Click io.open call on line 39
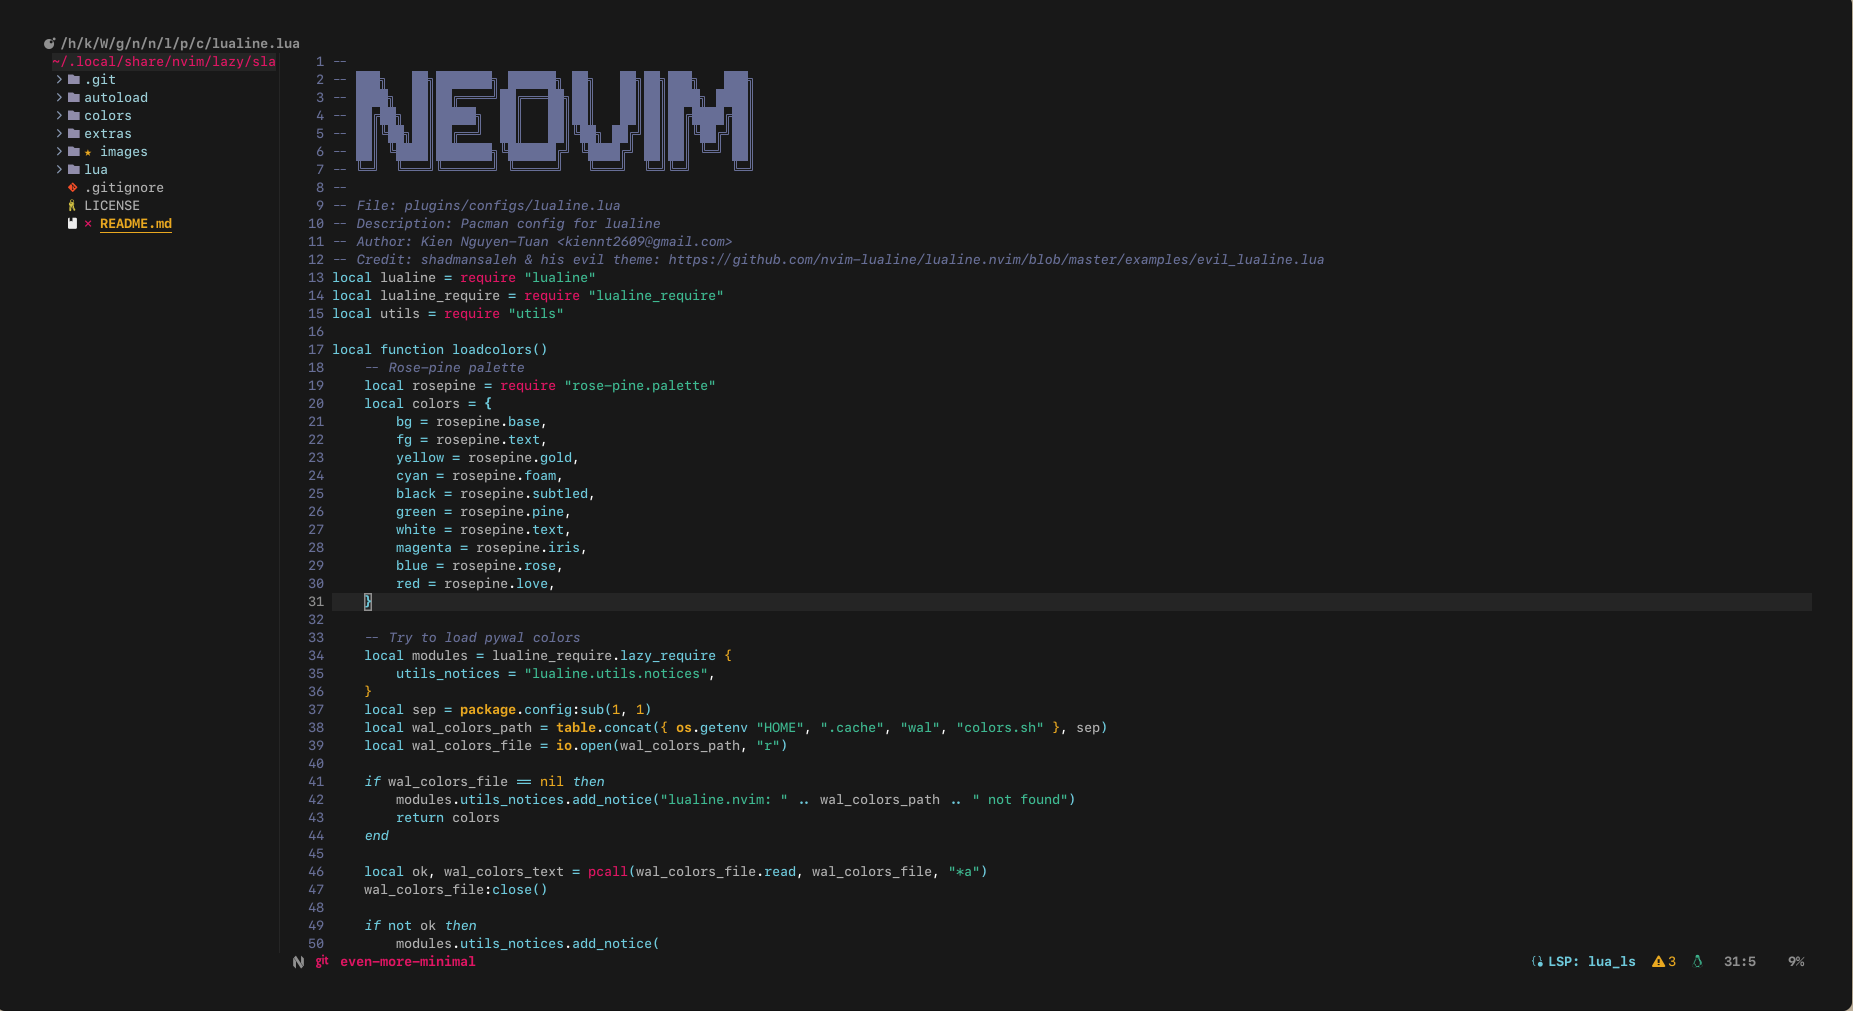The image size is (1853, 1011). [584, 746]
